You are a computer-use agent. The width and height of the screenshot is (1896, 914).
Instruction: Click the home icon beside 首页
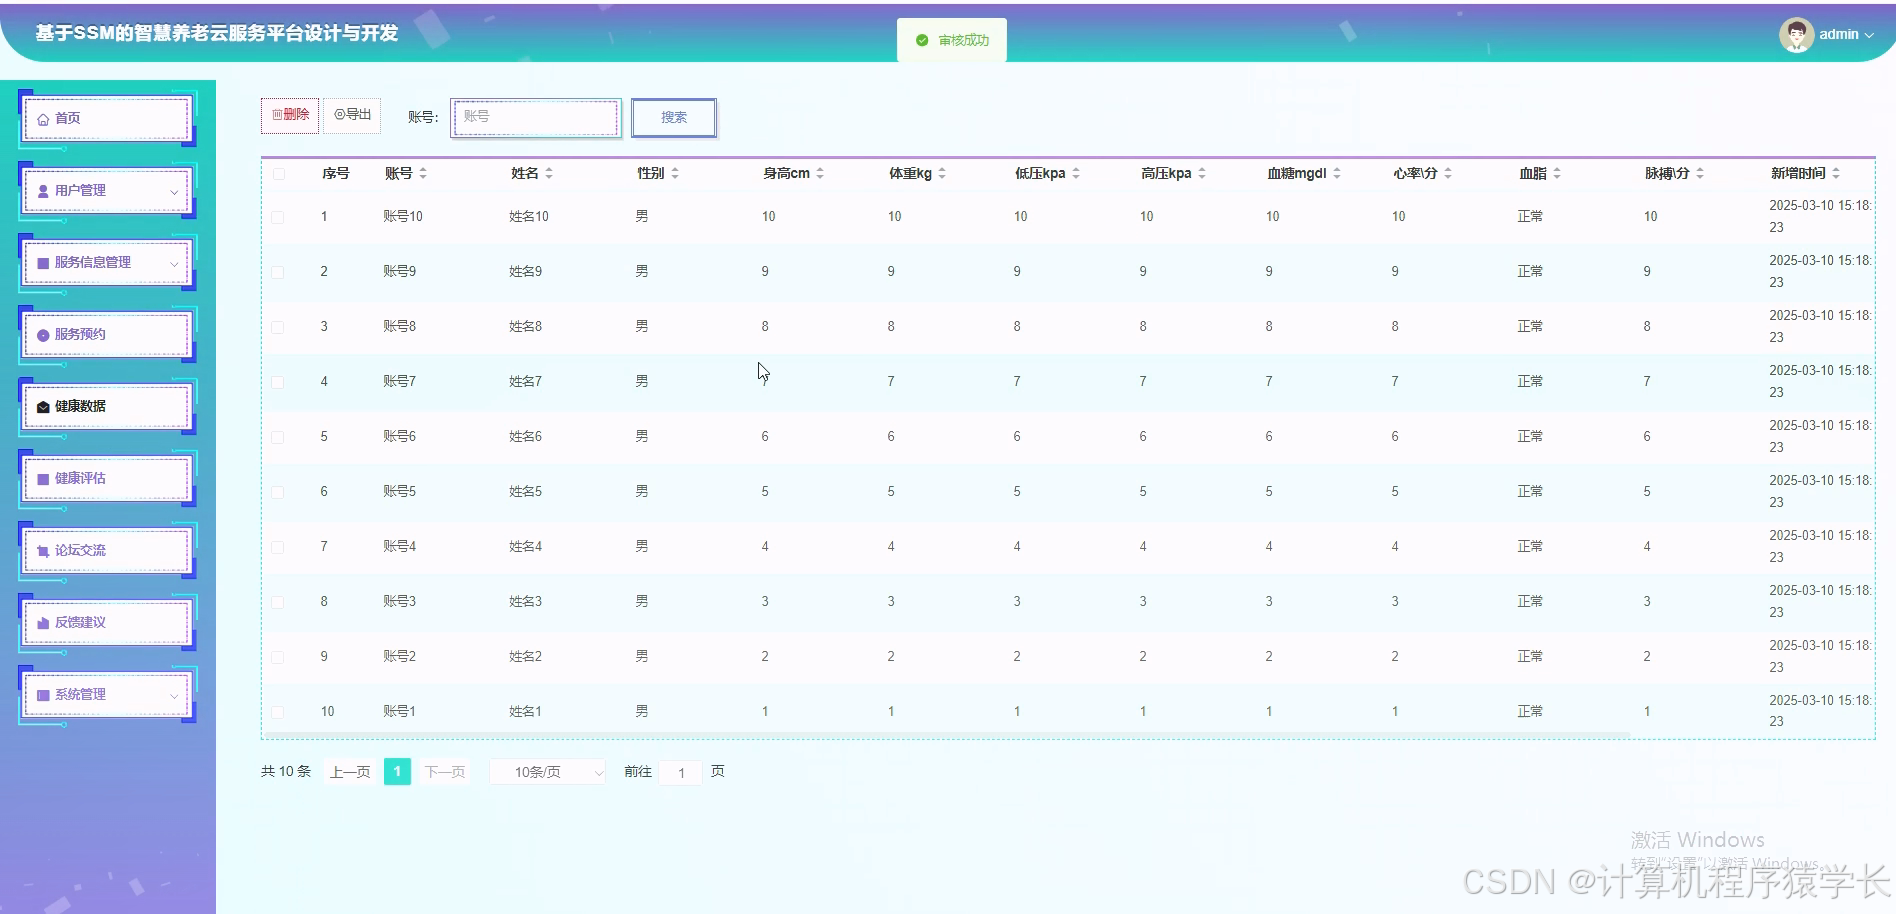click(x=43, y=119)
